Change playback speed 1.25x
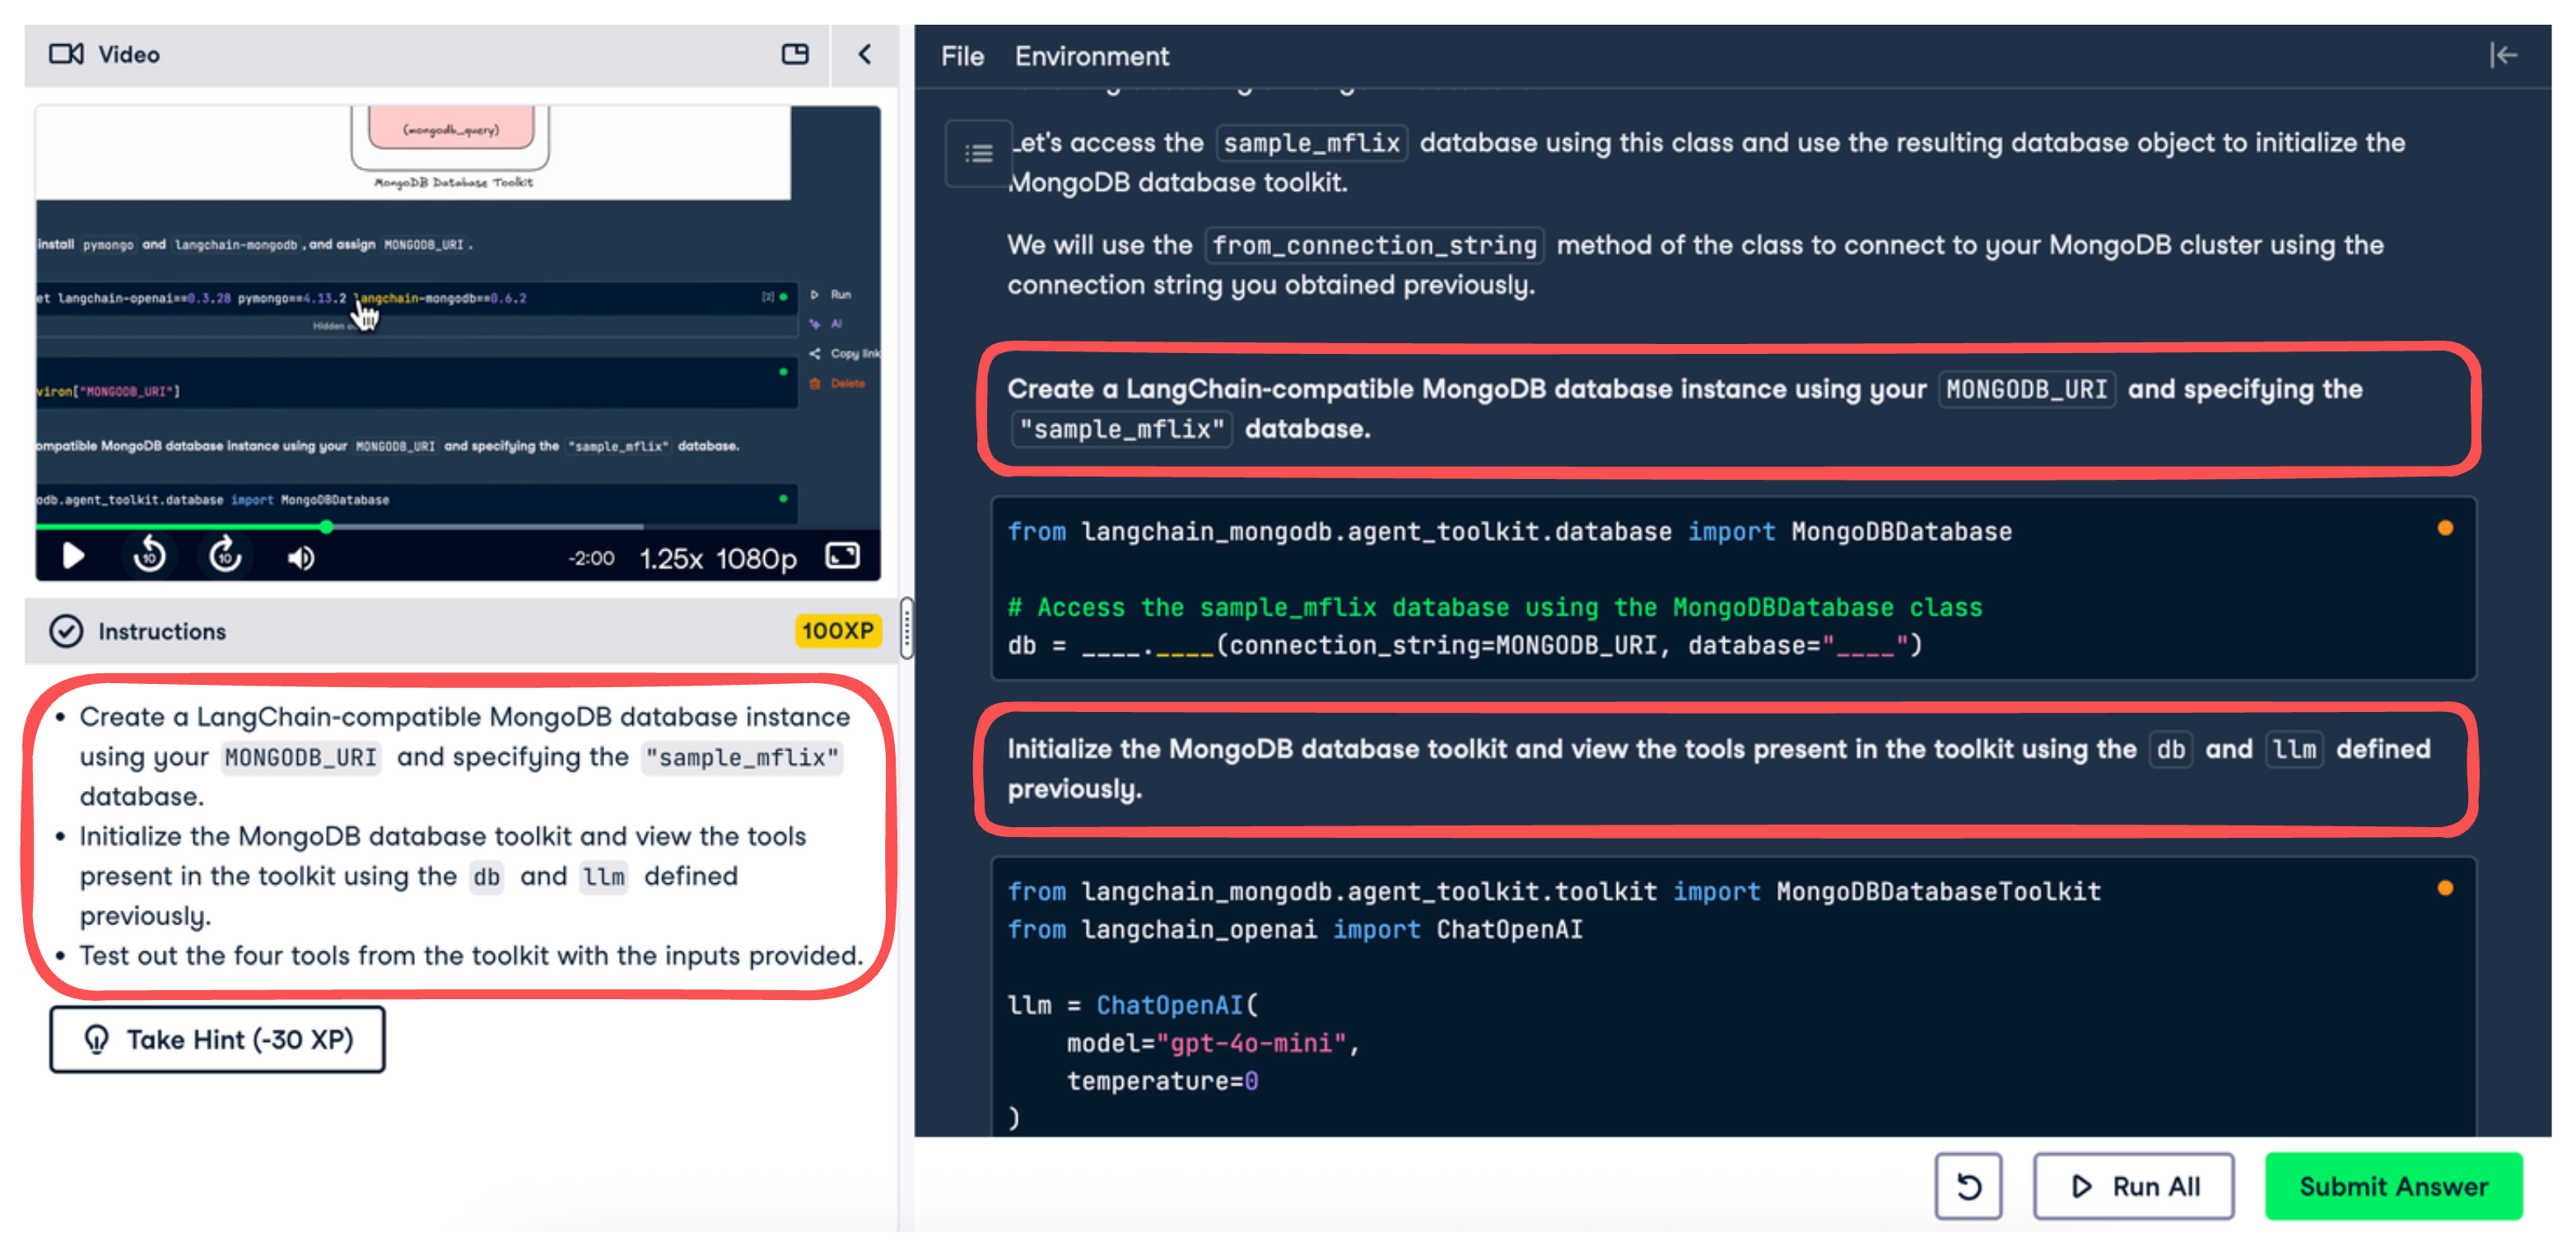Viewport: 2576px width, 1256px height. 671,558
